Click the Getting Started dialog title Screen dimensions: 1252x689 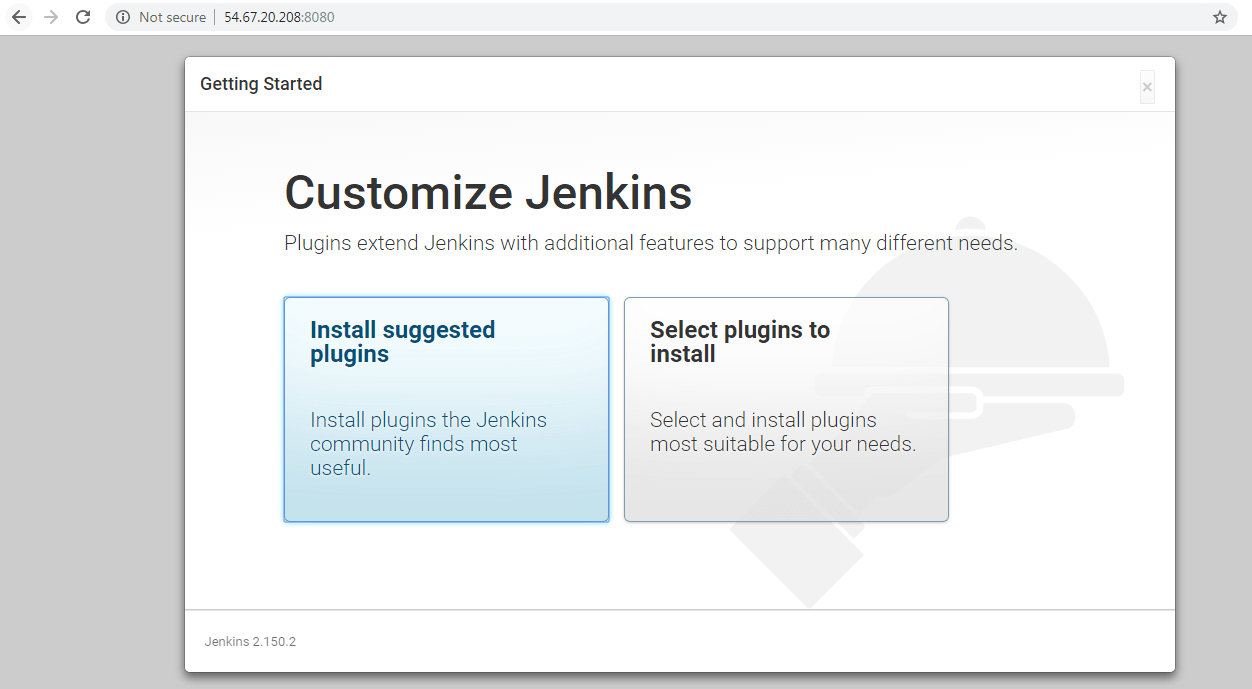click(x=261, y=84)
